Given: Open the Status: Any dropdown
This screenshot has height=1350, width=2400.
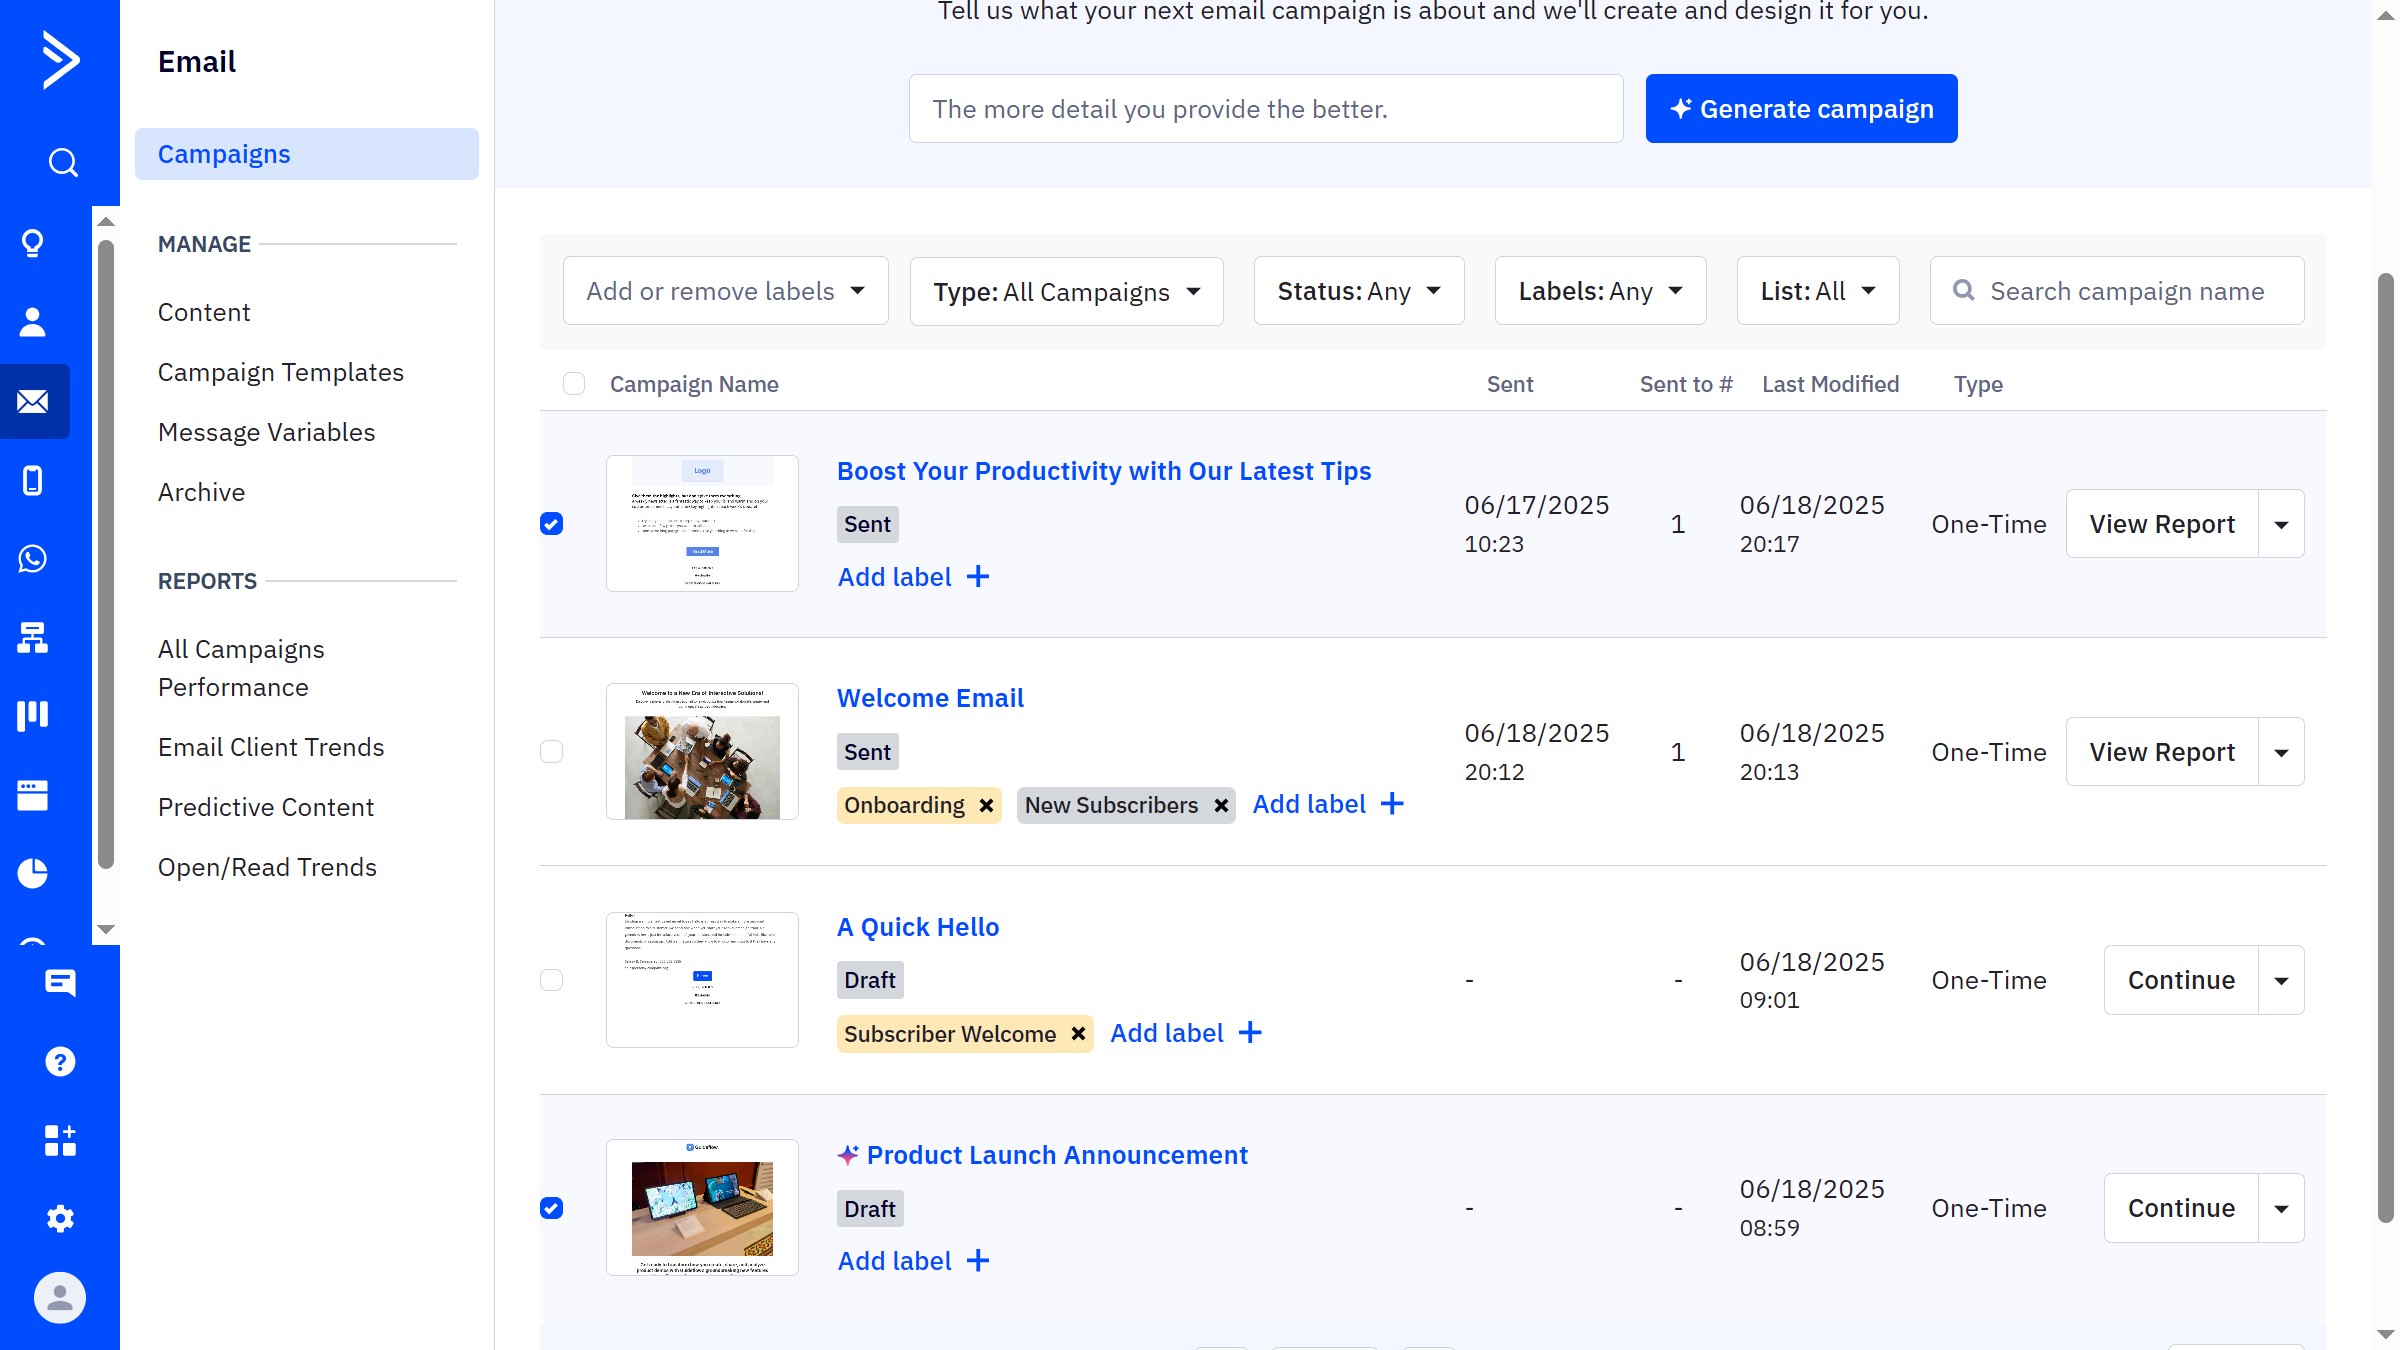Looking at the screenshot, I should [x=1358, y=292].
